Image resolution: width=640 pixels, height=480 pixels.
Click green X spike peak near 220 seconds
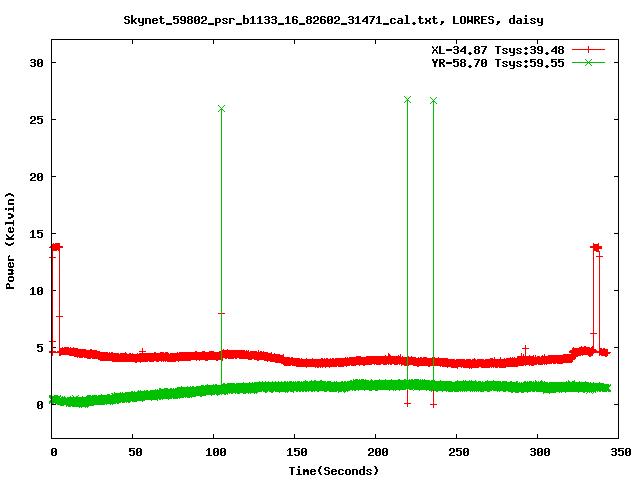tap(407, 100)
